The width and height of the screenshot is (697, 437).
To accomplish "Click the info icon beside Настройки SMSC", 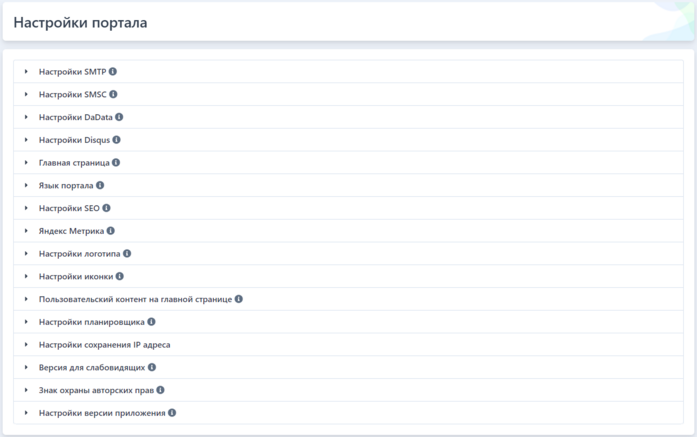I will click(x=113, y=94).
